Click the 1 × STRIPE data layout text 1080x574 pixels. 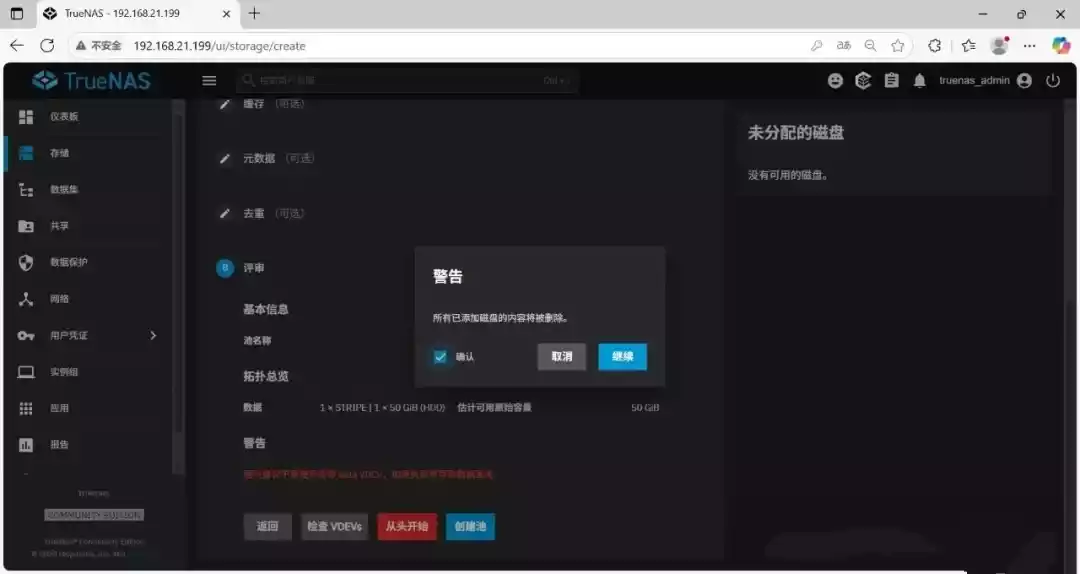382,408
